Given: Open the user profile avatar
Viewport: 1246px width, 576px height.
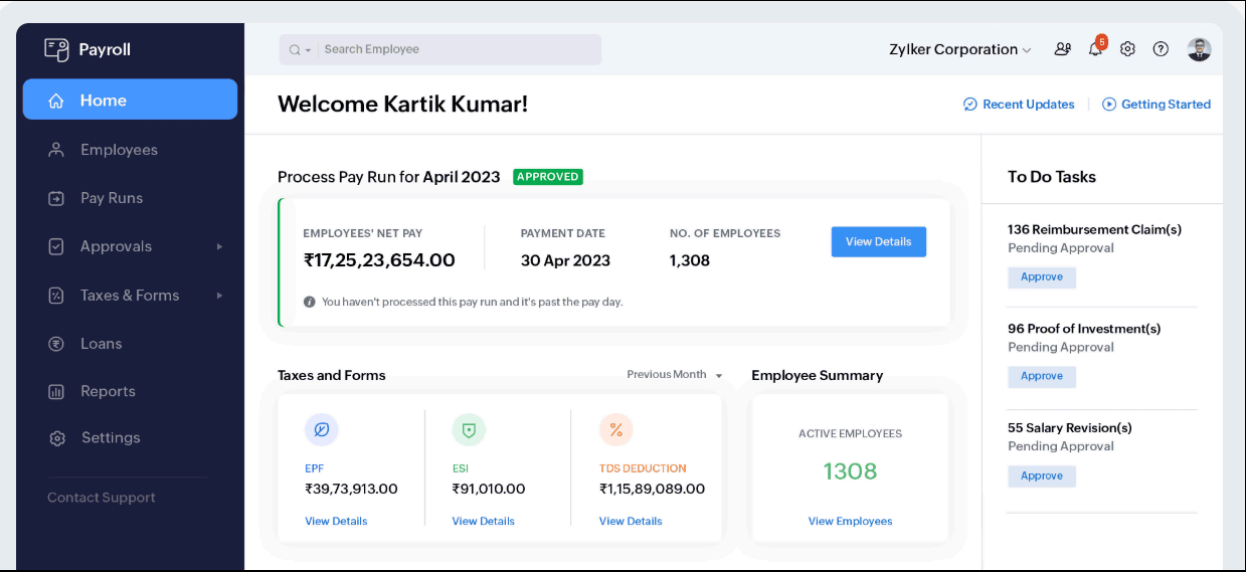Looking at the screenshot, I should 1199,49.
